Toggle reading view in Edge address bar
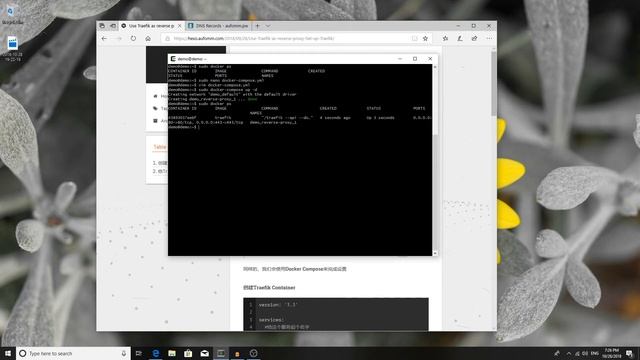This screenshot has height=360, width=640. 415,38
